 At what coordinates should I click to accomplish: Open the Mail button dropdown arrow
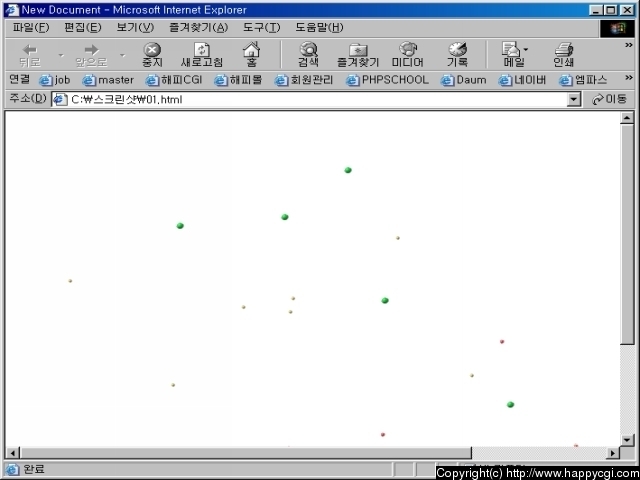(x=526, y=50)
